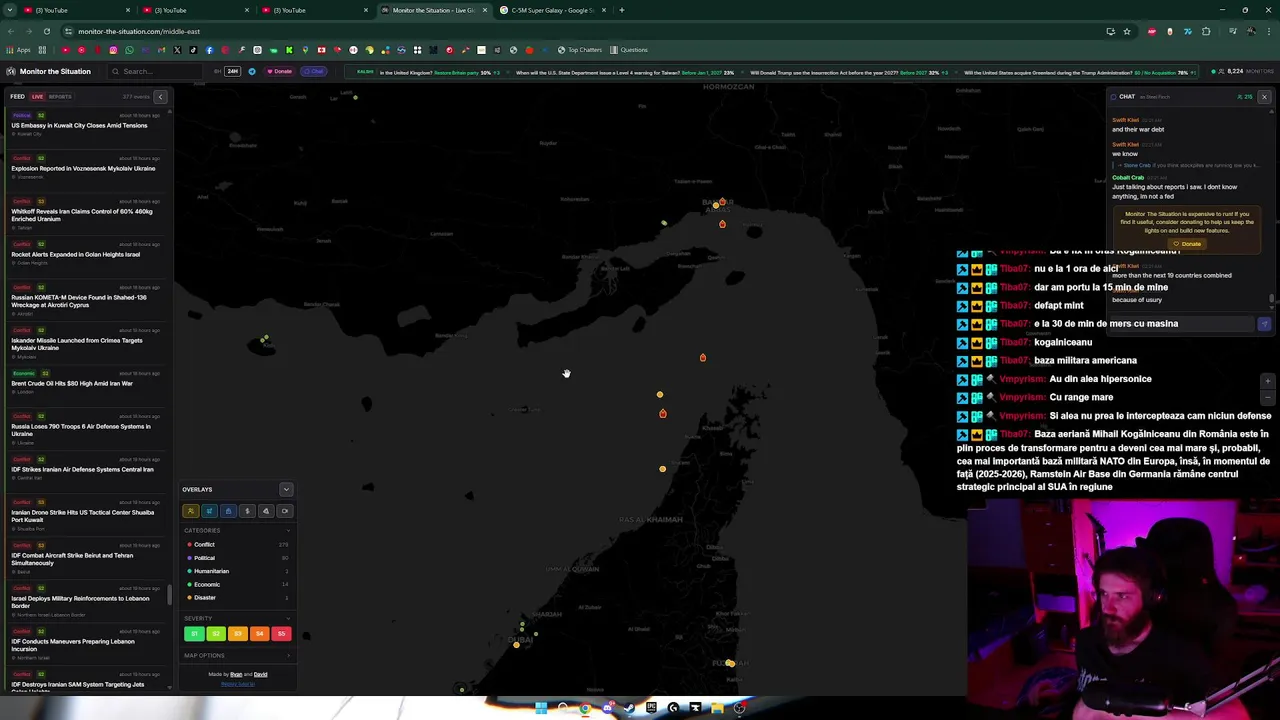Toggle the first yellow people overlay icon
This screenshot has width=1280, height=720.
[x=190, y=511]
